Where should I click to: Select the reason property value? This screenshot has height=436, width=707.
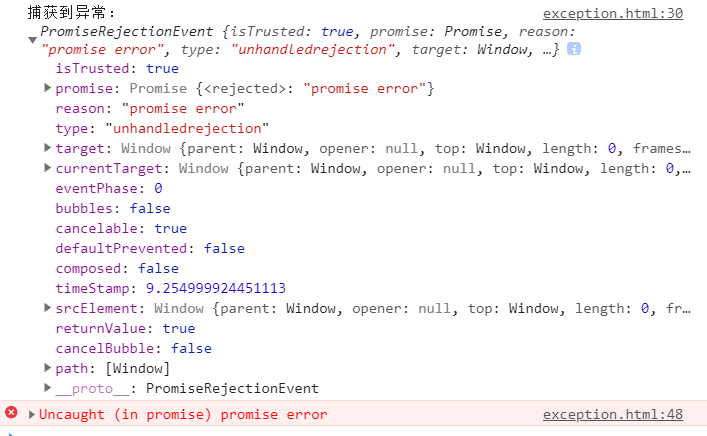(183, 109)
